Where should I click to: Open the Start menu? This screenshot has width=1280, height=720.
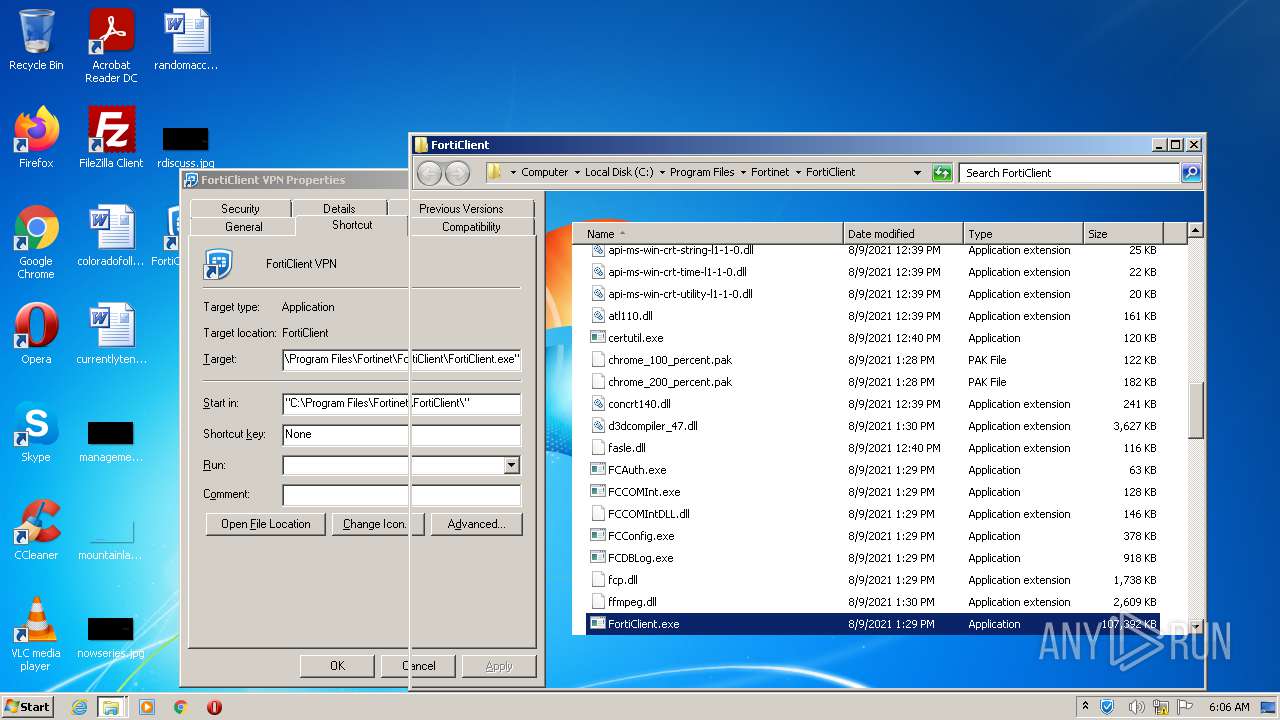[x=27, y=707]
